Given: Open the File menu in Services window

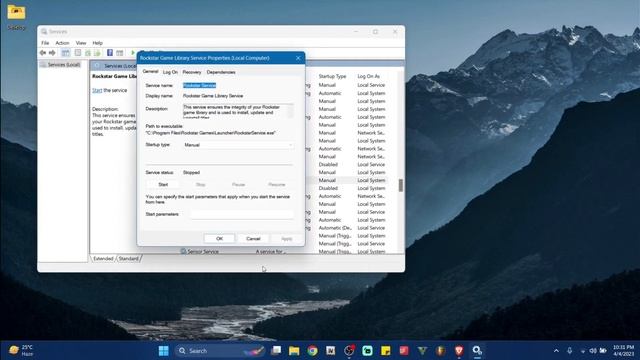Looking at the screenshot, I should (x=45, y=43).
